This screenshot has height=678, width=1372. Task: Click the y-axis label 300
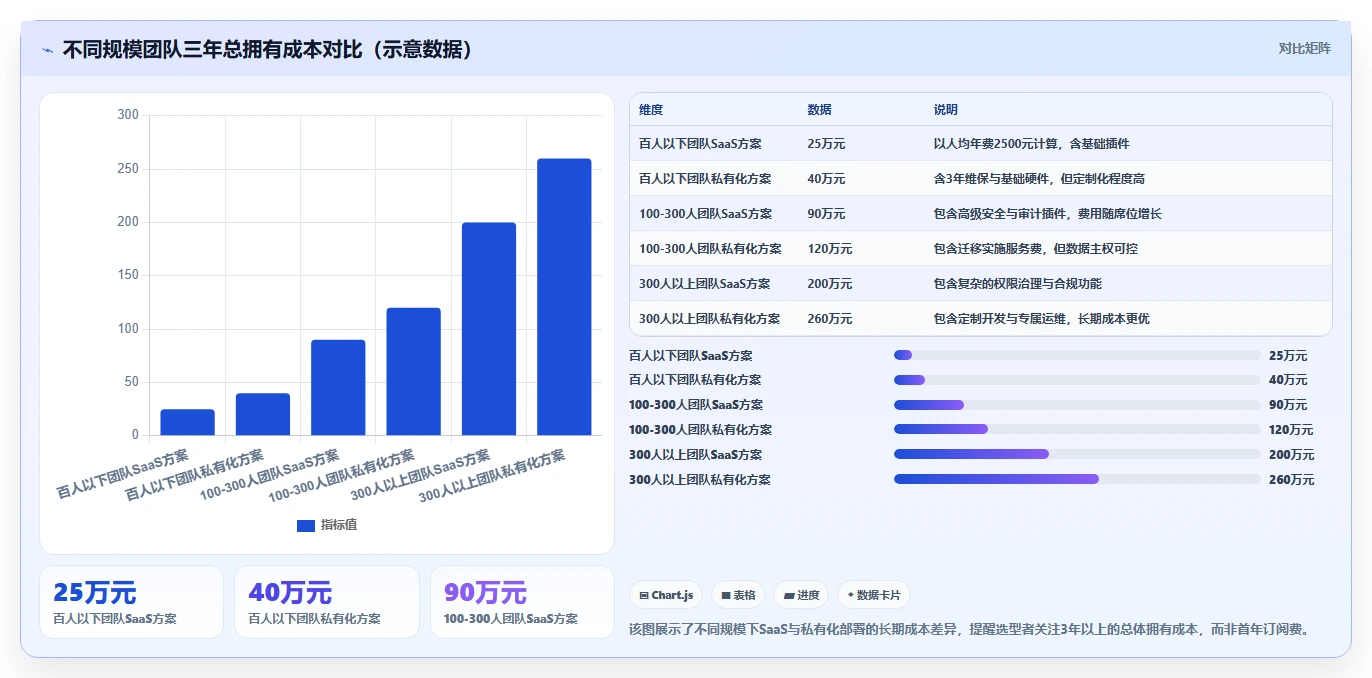(128, 115)
